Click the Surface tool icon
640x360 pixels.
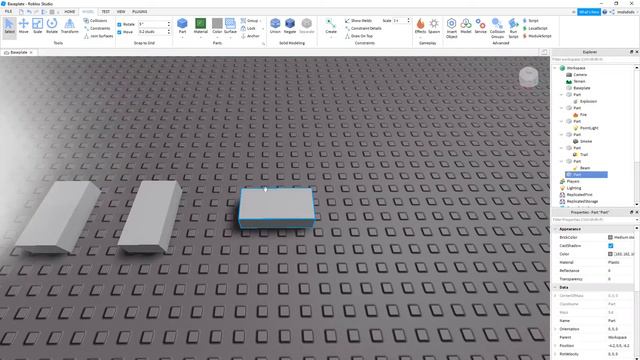pos(230,26)
